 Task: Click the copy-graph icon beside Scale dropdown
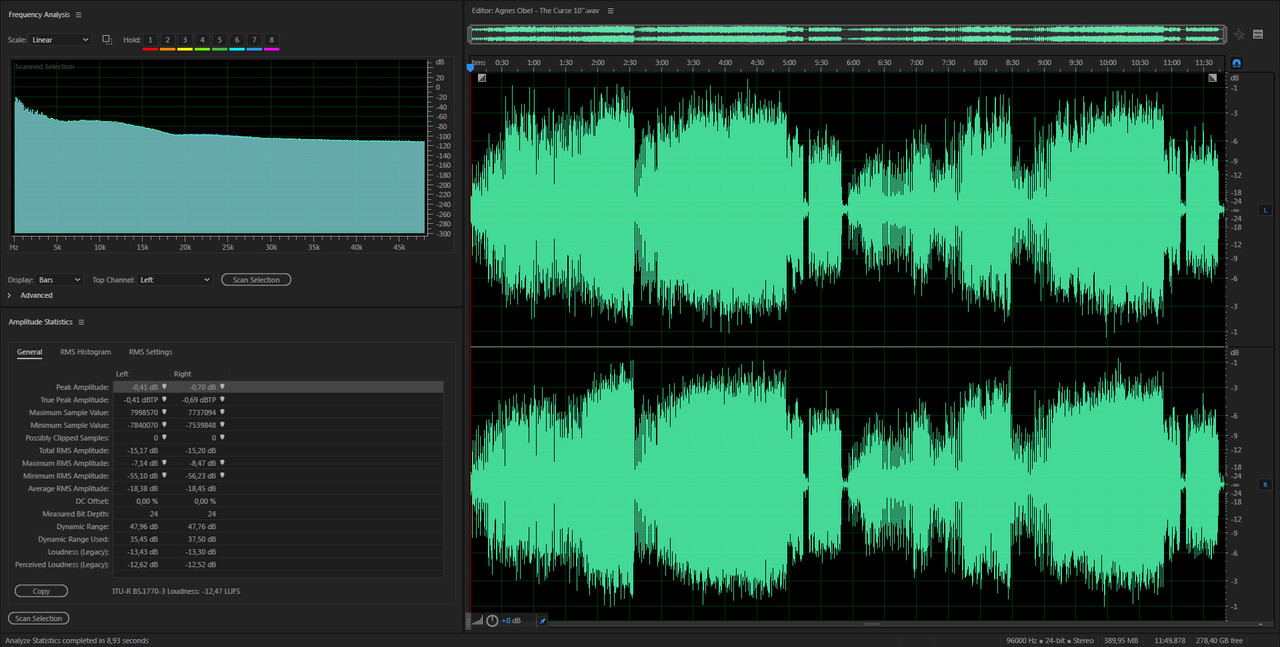(107, 40)
